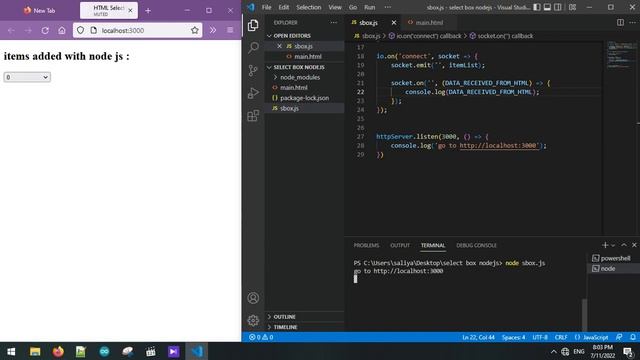Screen dimensions: 640x360
Task: Open the Edit menu
Action: [x=284, y=7]
